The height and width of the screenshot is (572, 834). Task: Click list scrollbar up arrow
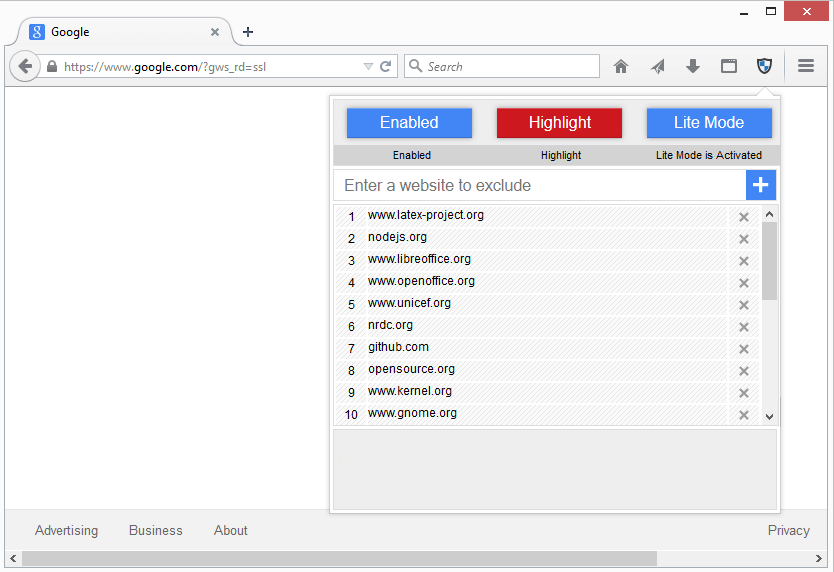(769, 214)
